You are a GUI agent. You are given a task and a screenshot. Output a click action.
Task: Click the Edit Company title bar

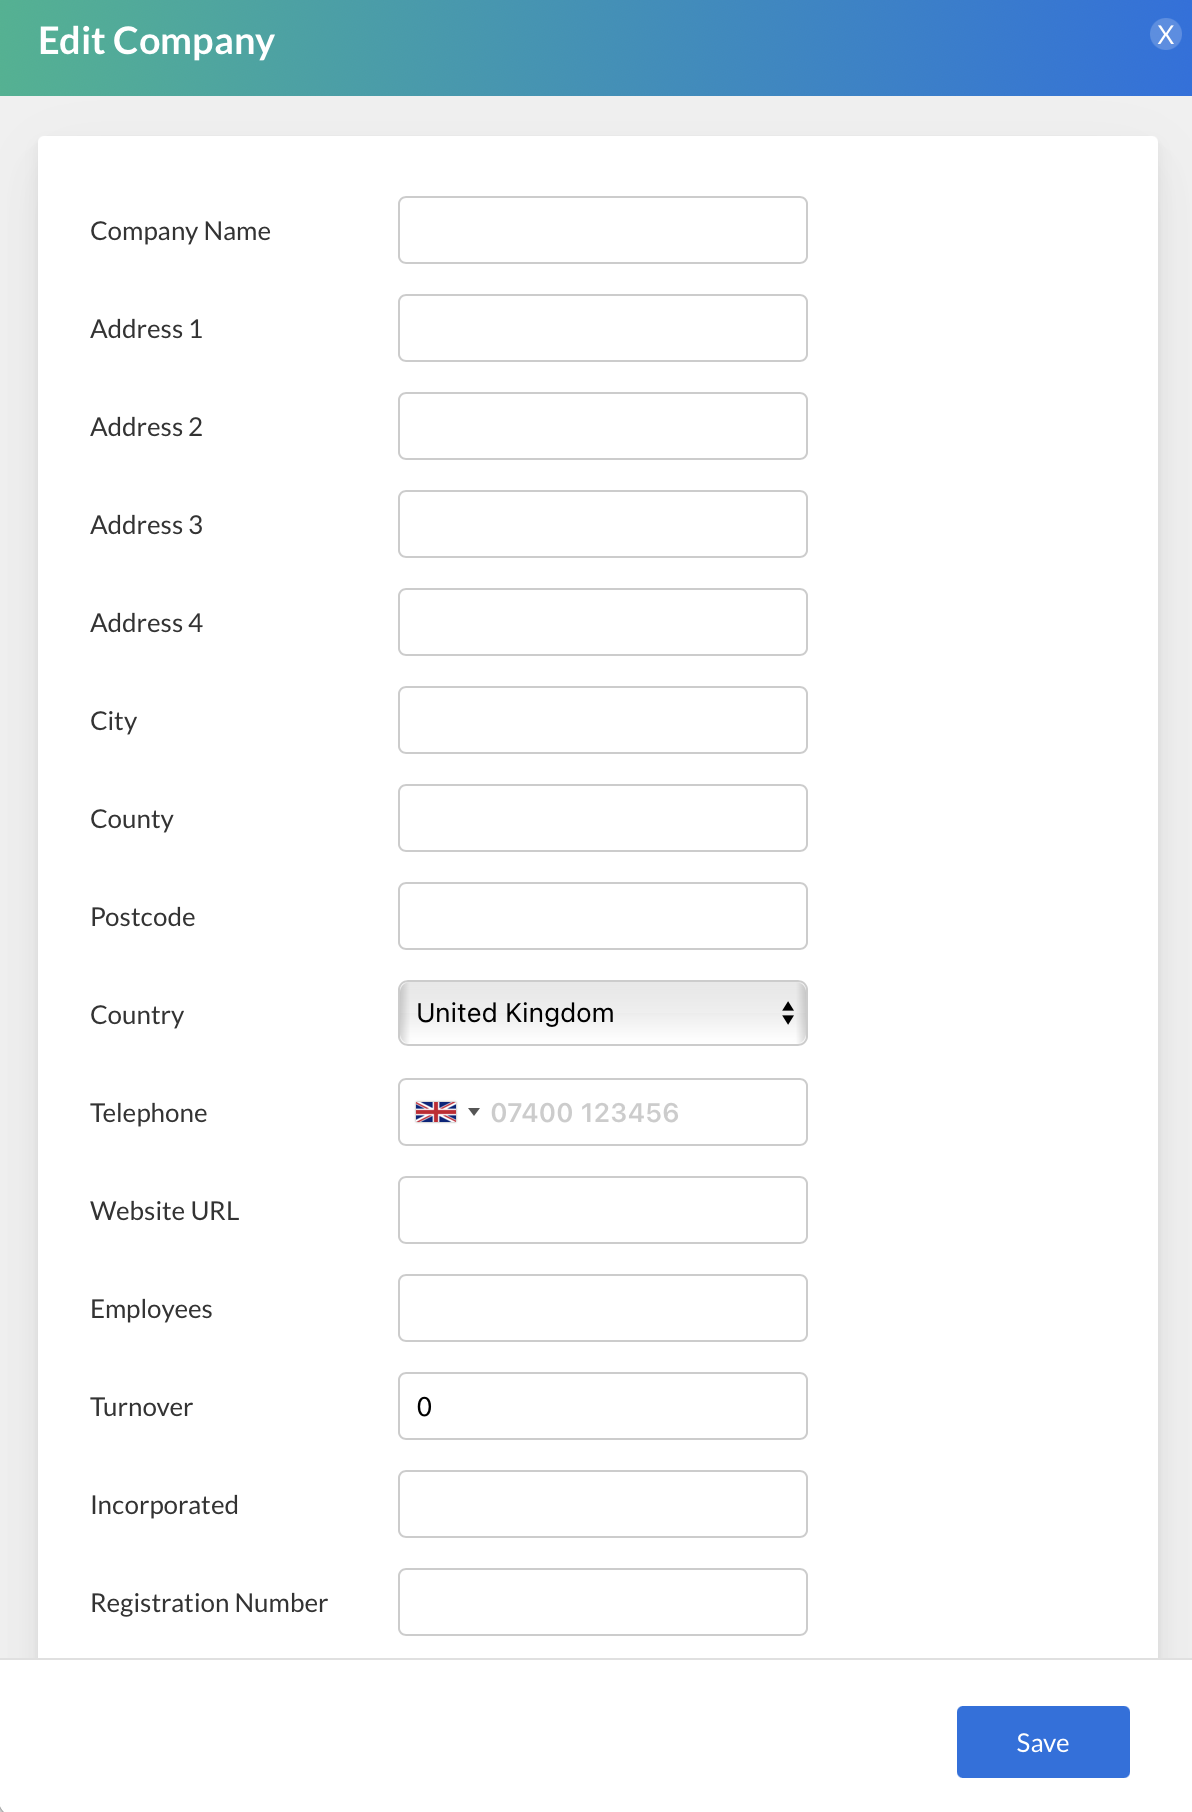click(x=157, y=41)
